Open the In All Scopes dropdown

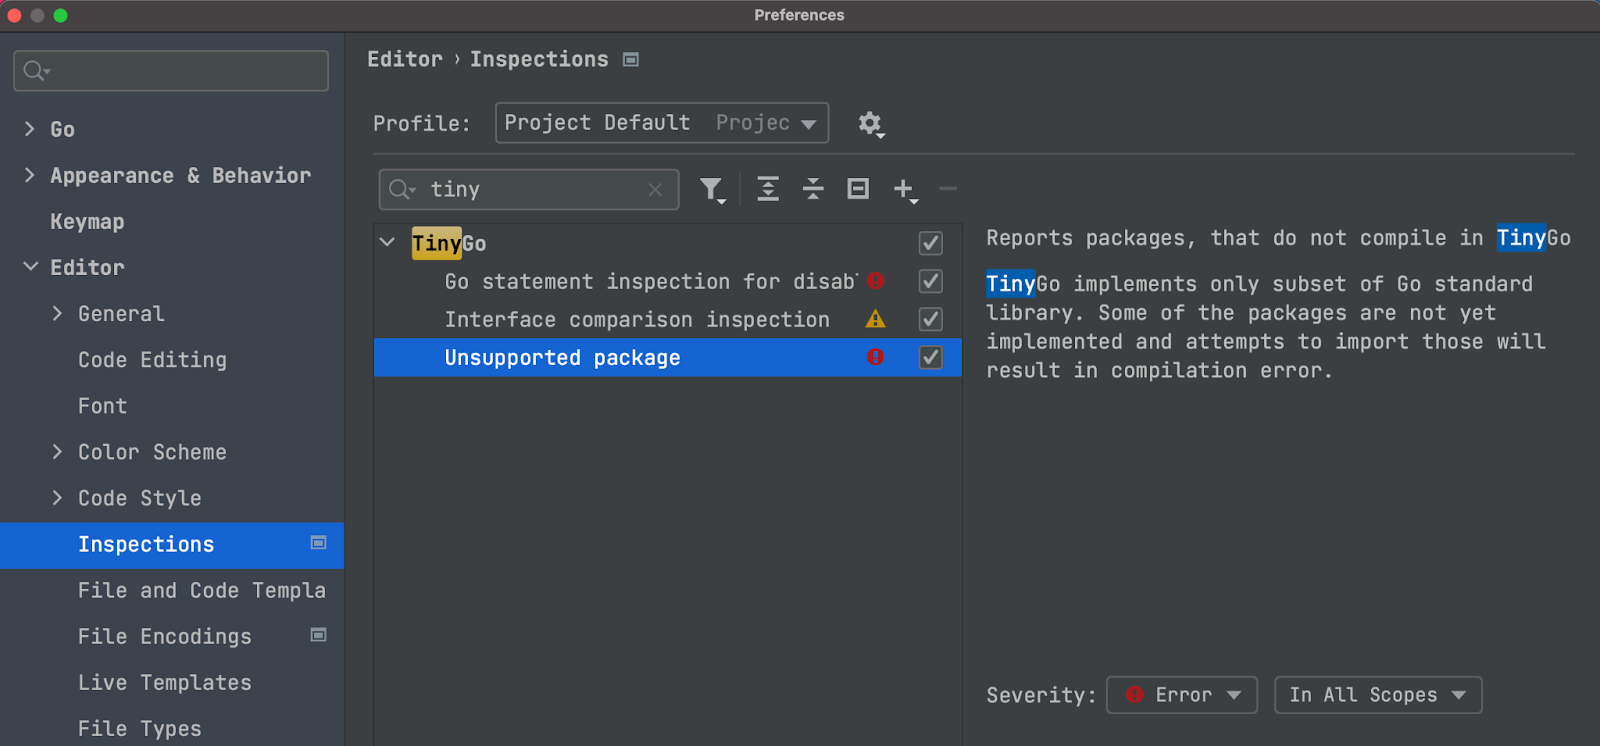(1377, 695)
